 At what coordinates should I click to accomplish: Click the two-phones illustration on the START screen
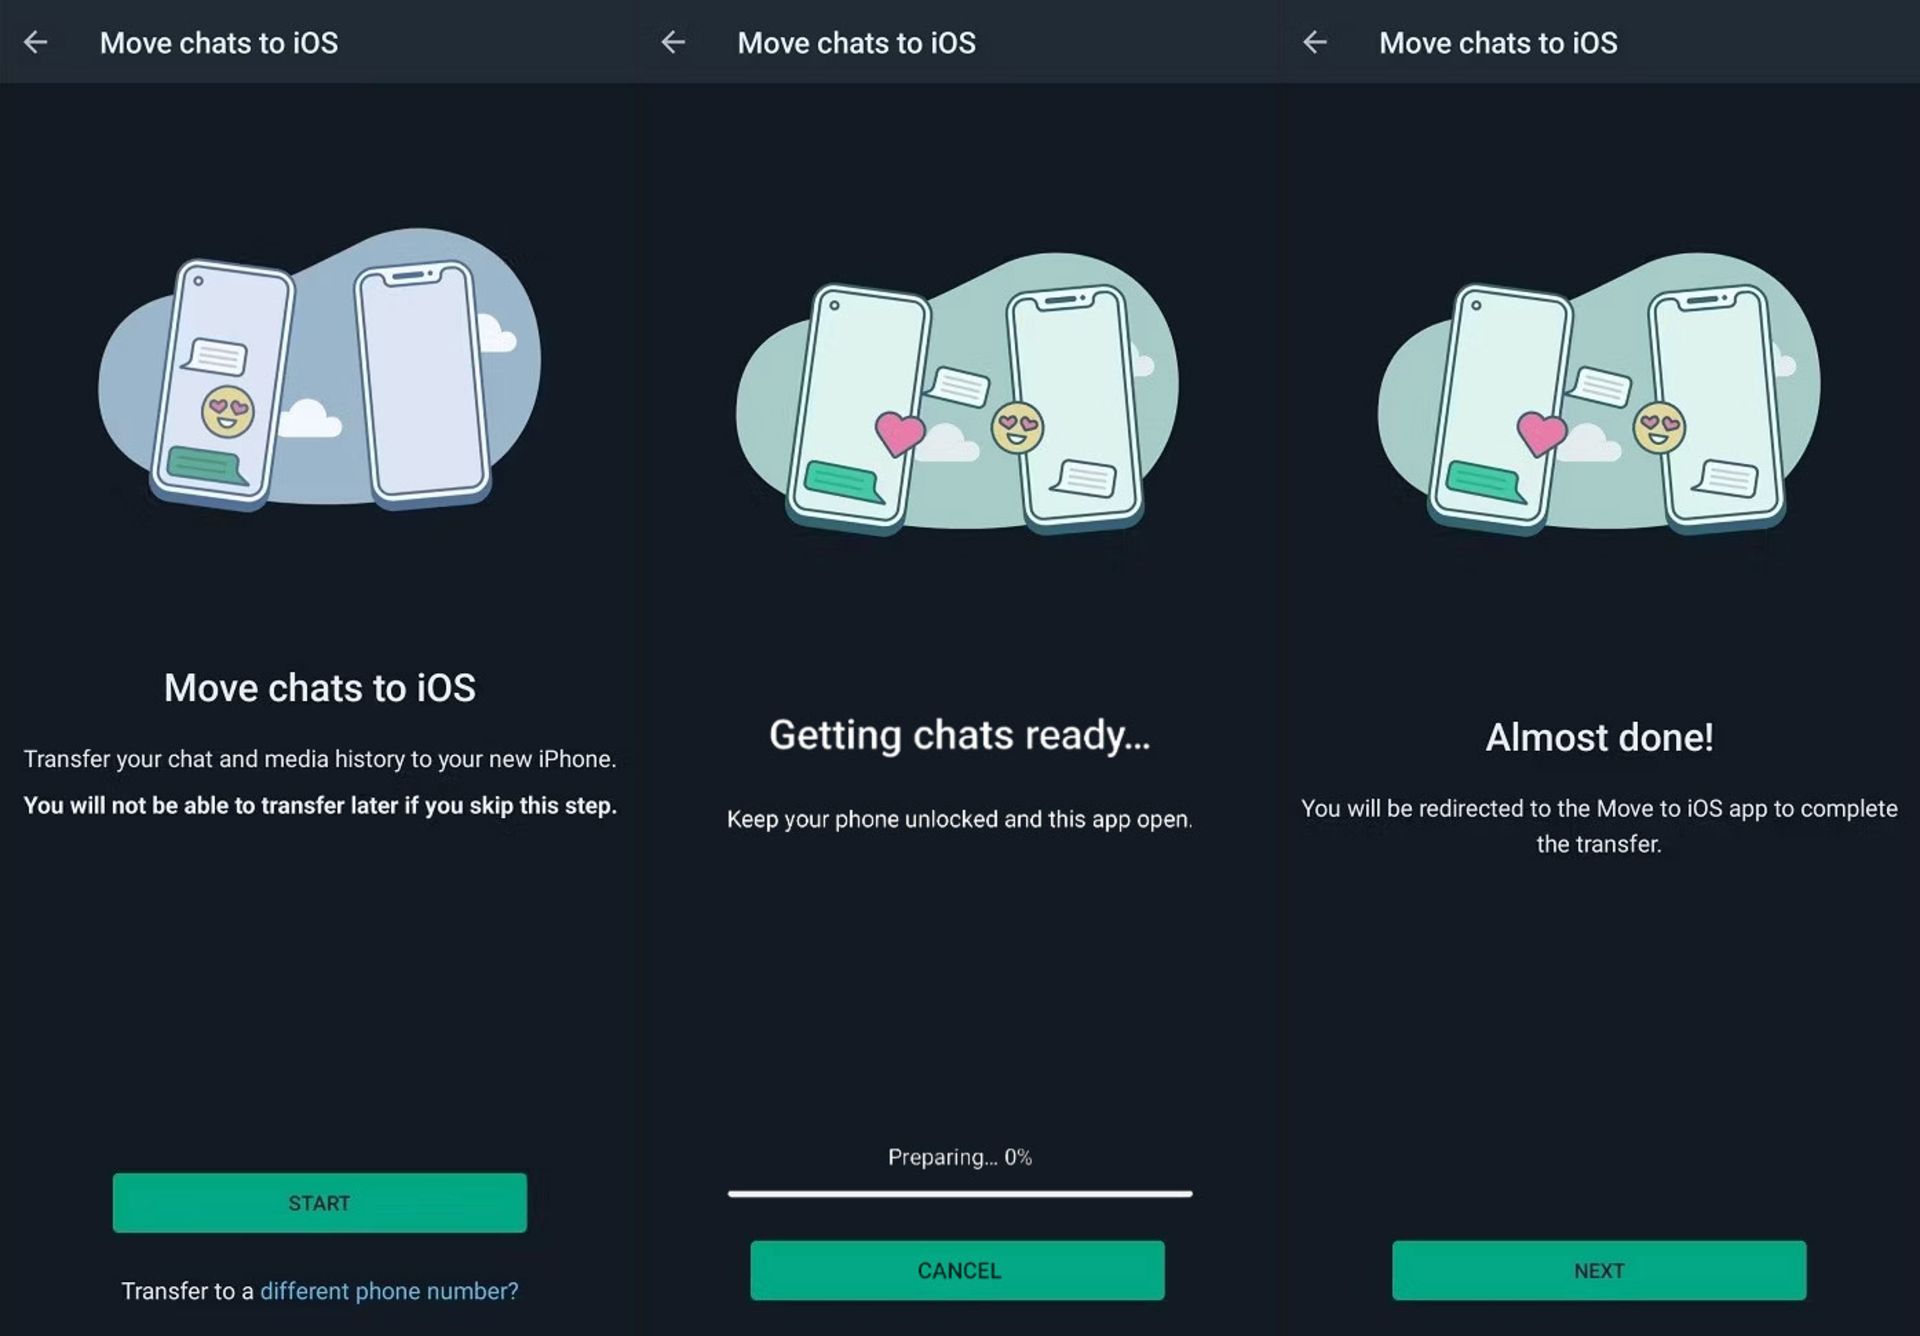pos(320,368)
